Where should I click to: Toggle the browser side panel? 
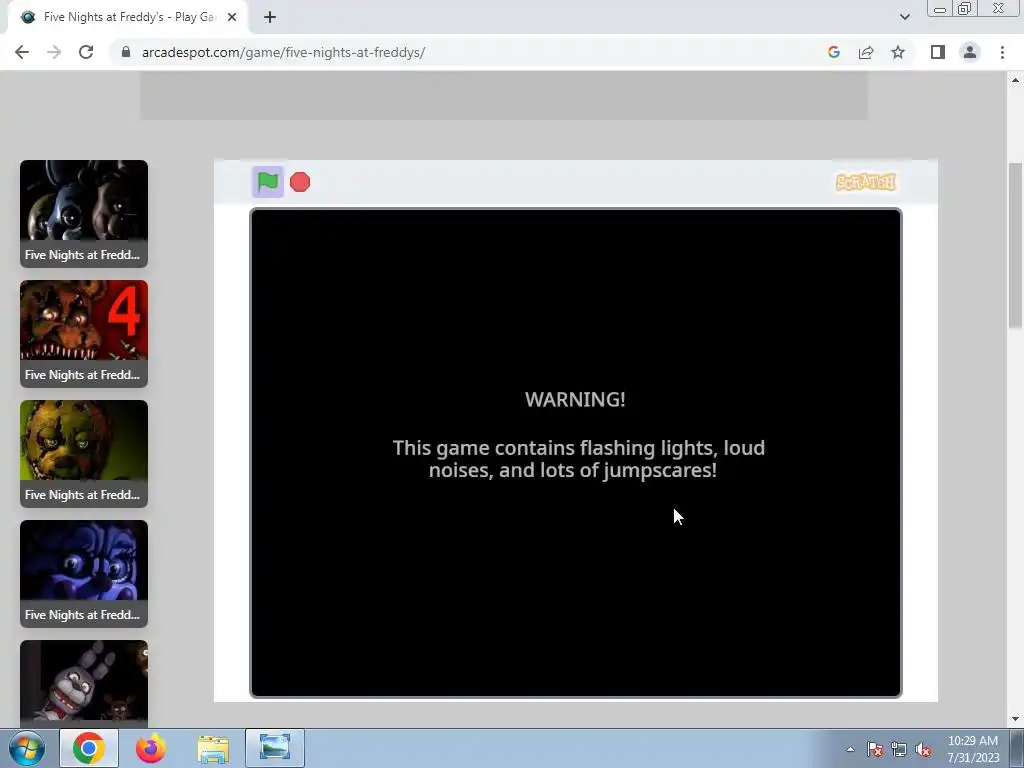[x=938, y=52]
